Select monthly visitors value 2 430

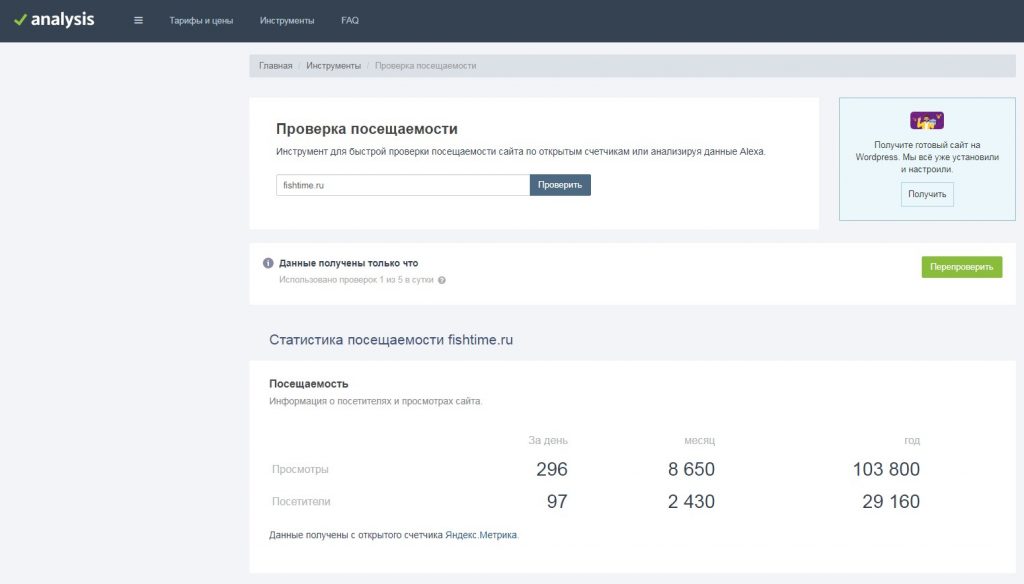[691, 502]
